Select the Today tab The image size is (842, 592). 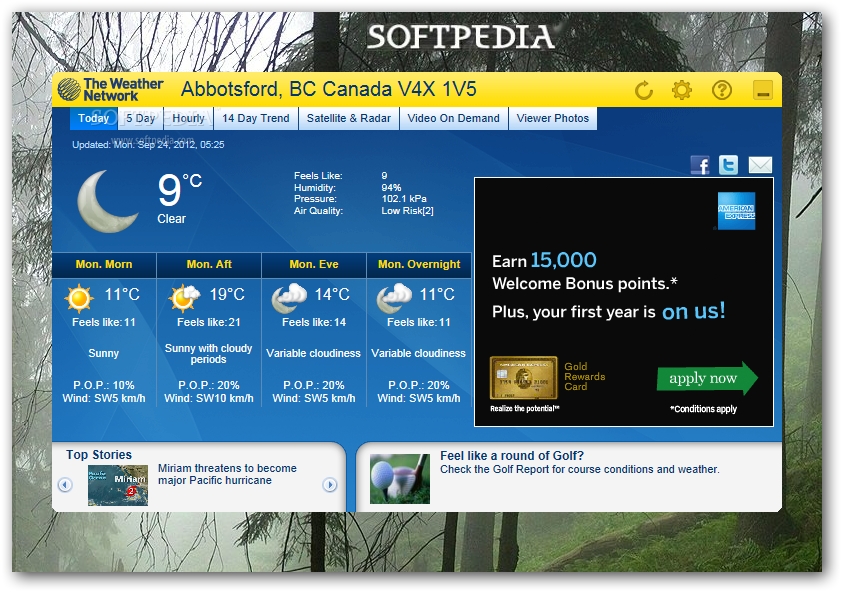tap(93, 118)
